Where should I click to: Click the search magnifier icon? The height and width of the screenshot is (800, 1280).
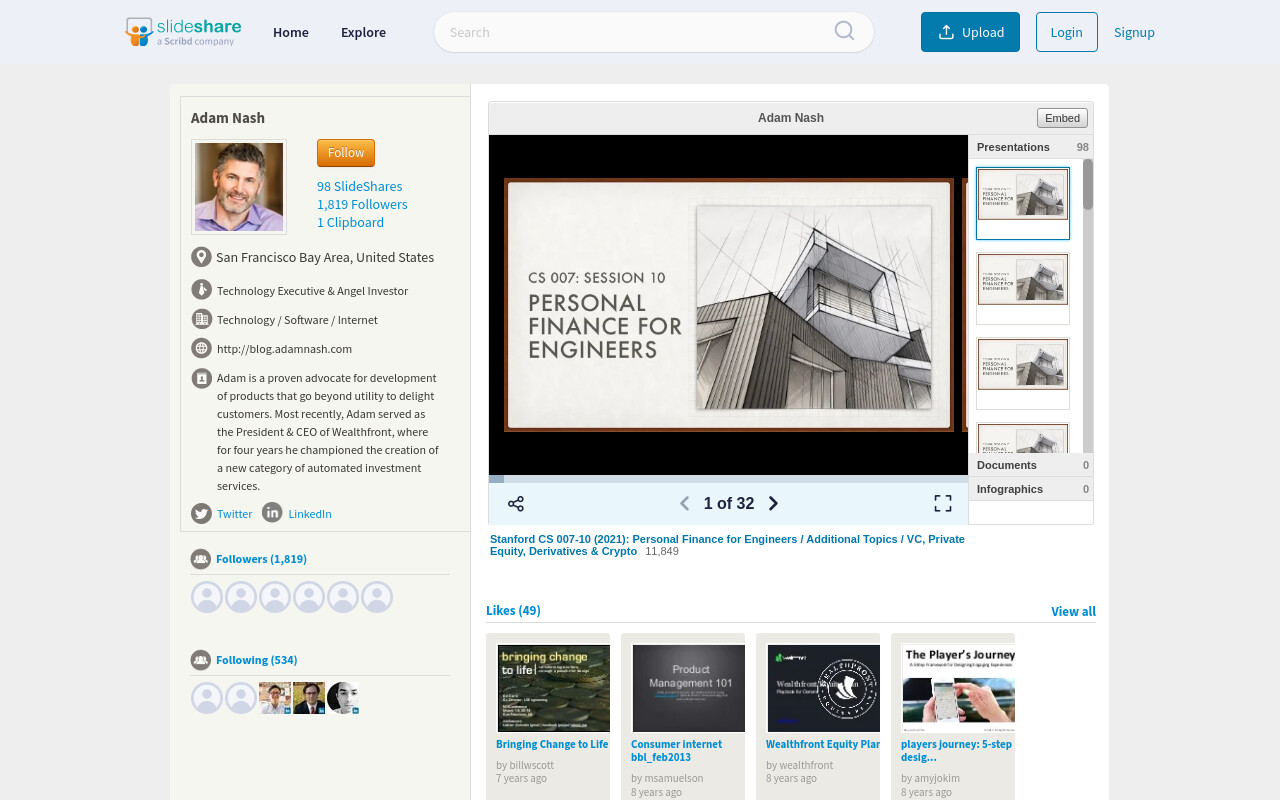click(x=845, y=31)
